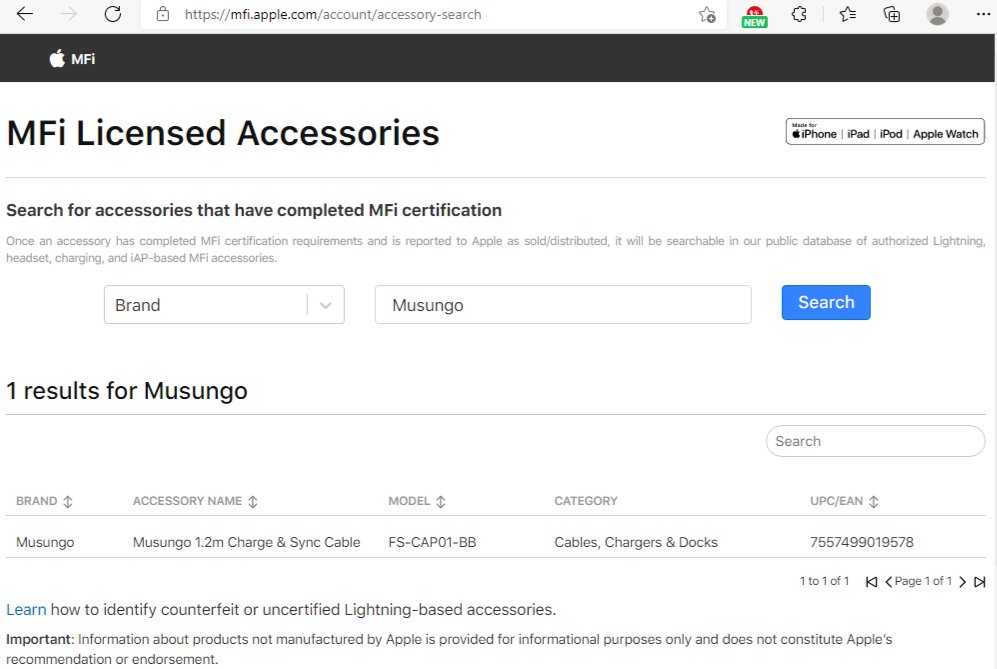
Task: Jump to first page of results
Action: click(872, 581)
